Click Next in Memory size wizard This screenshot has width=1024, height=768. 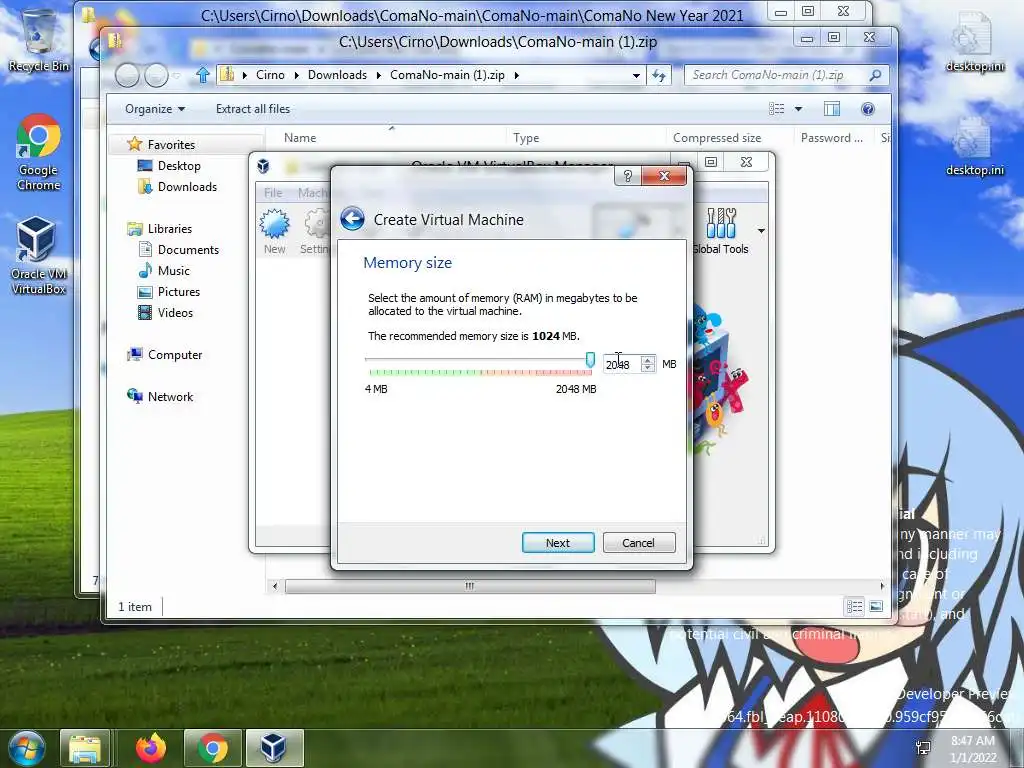pos(558,543)
